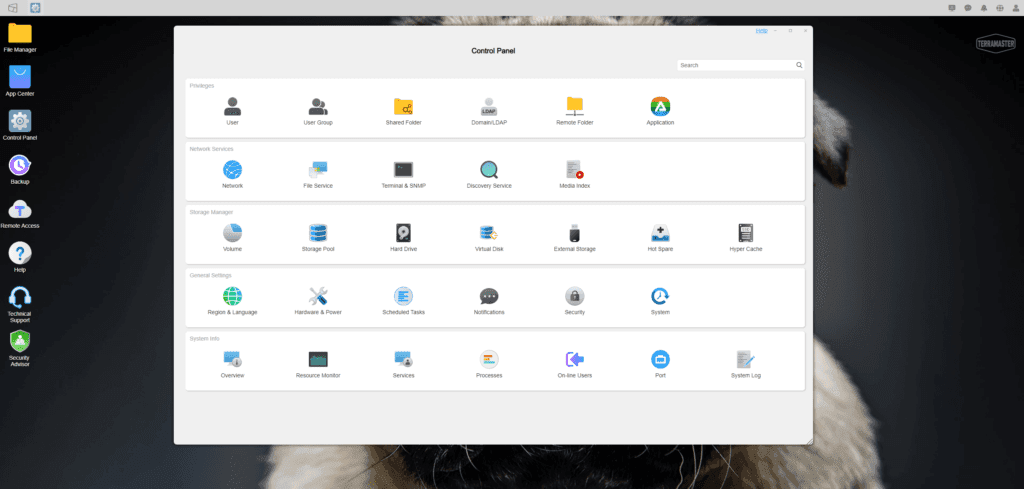This screenshot has width=1024, height=489.
Task: Click the Control Panel search field
Action: click(x=735, y=65)
